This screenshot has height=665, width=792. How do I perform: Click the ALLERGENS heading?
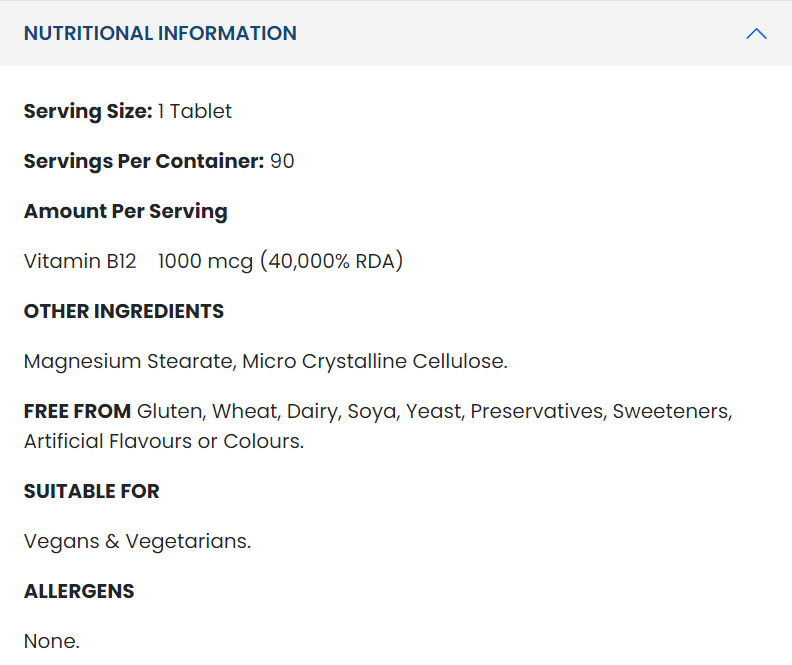point(79,591)
